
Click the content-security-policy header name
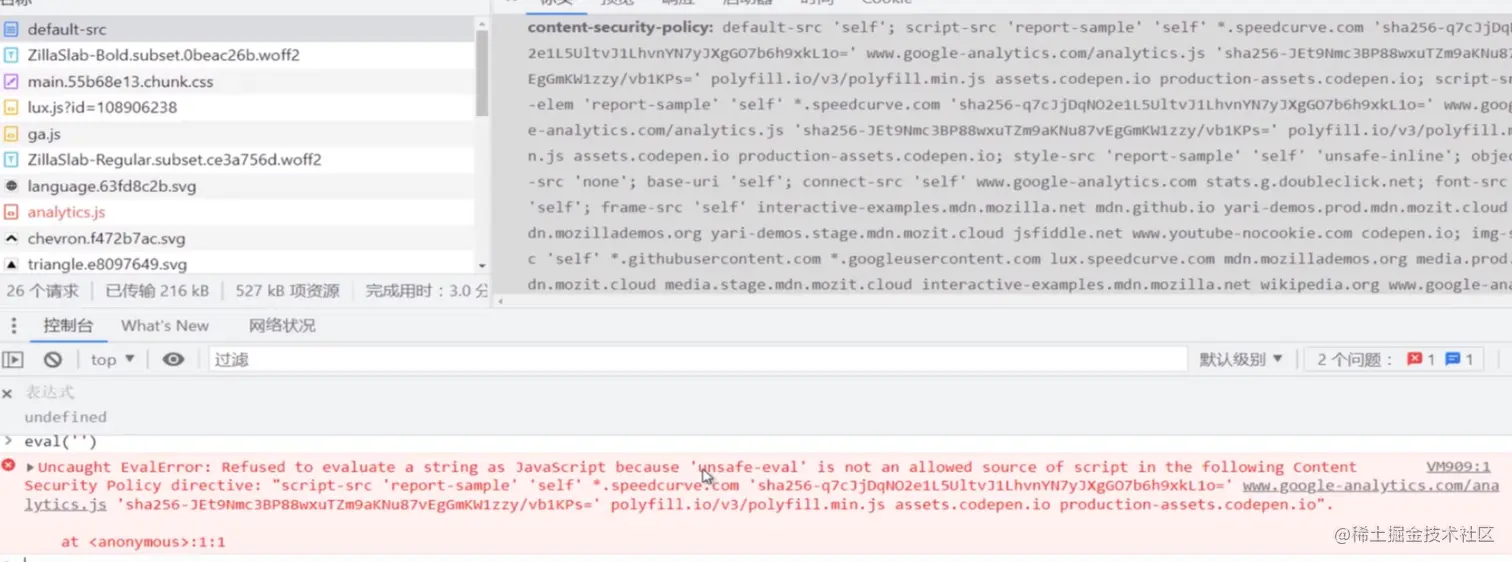621,28
